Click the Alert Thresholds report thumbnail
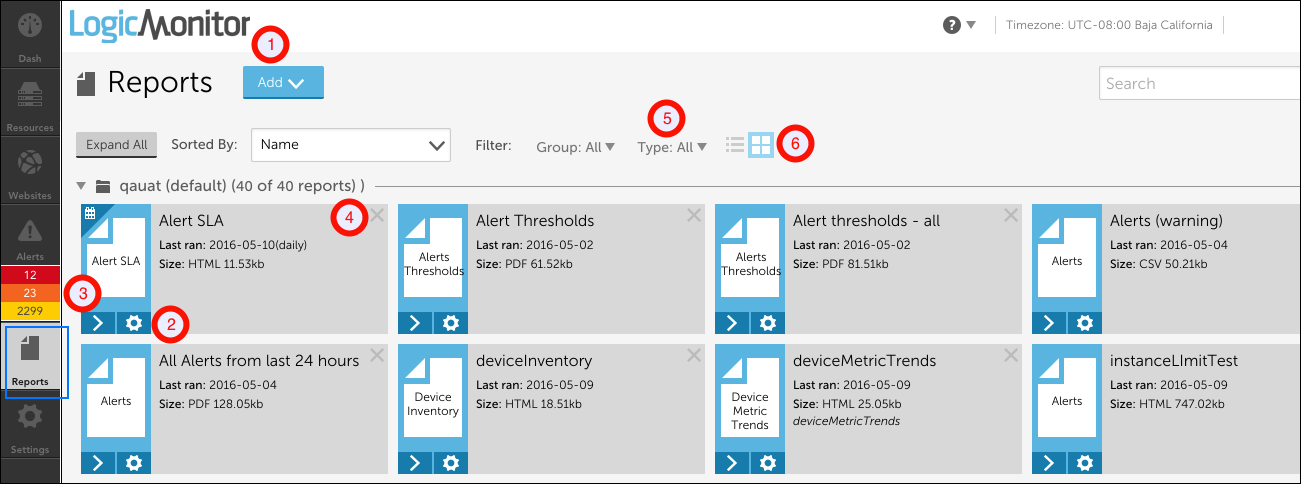 point(433,260)
